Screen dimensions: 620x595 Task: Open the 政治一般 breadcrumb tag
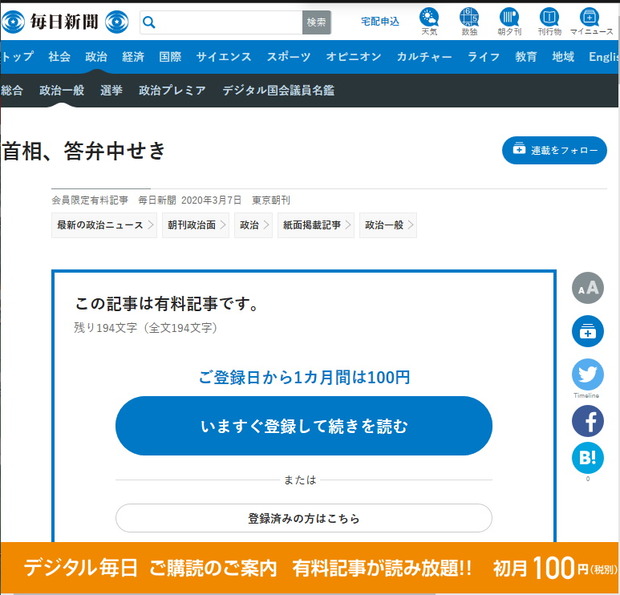pyautogui.click(x=388, y=225)
